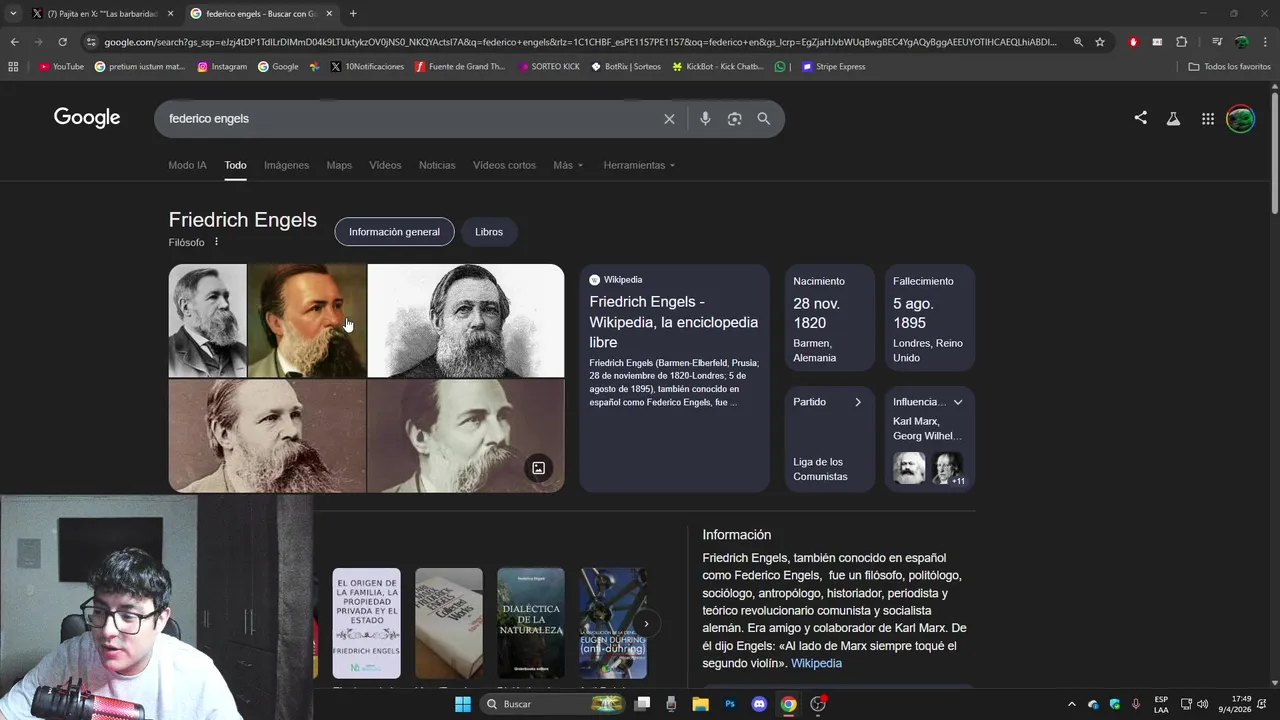The width and height of the screenshot is (1280, 720).
Task: Open the Chrome zoom magnifier in address bar
Action: (1078, 42)
